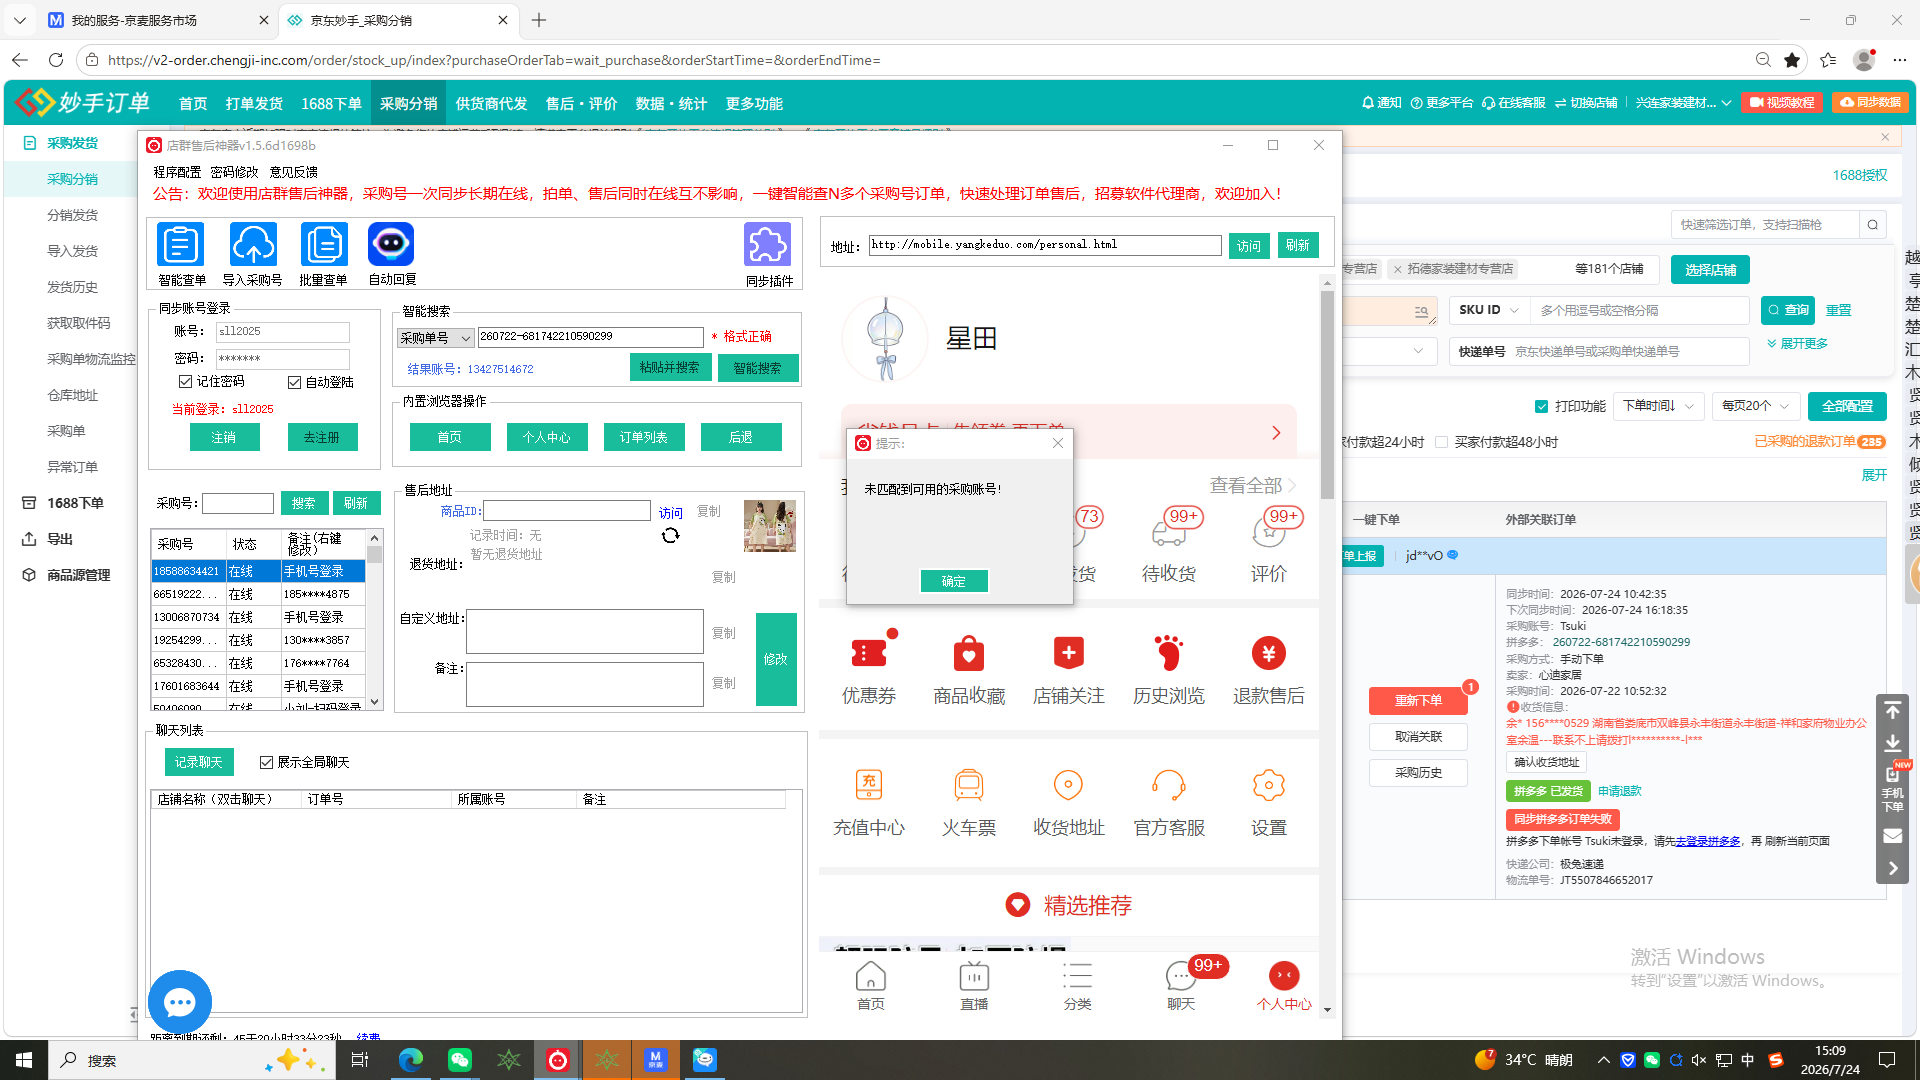The image size is (1920, 1080).
Task: Click the 记录聊天 button
Action: coord(199,762)
